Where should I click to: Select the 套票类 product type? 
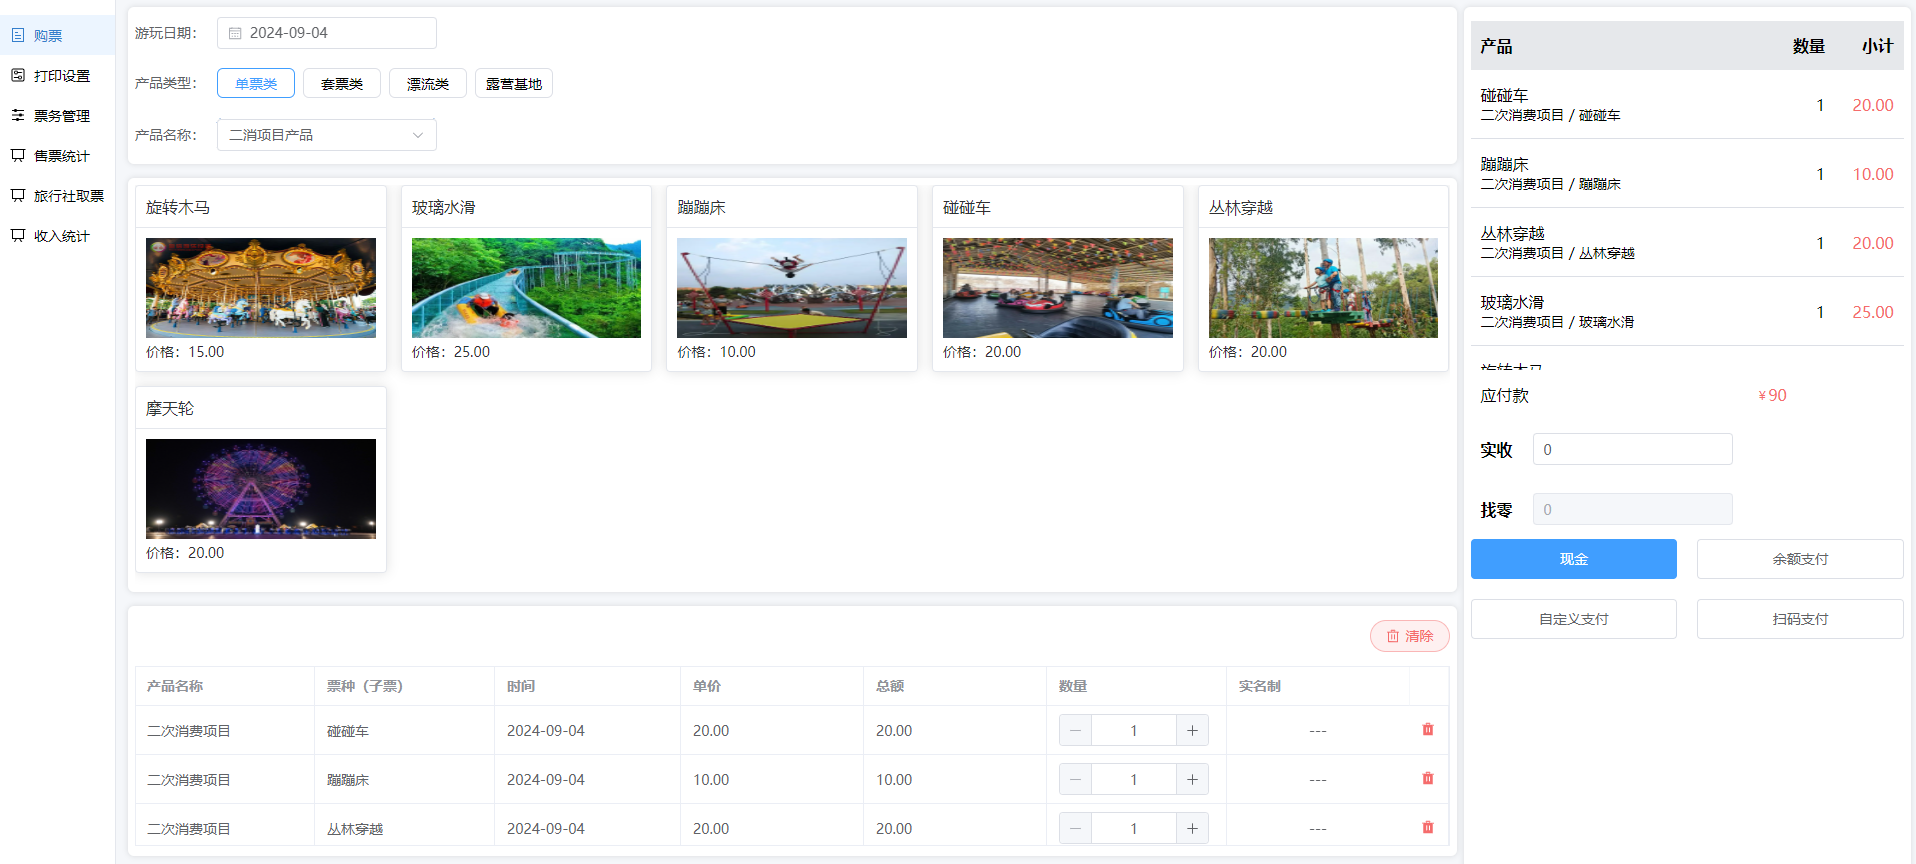(x=342, y=83)
